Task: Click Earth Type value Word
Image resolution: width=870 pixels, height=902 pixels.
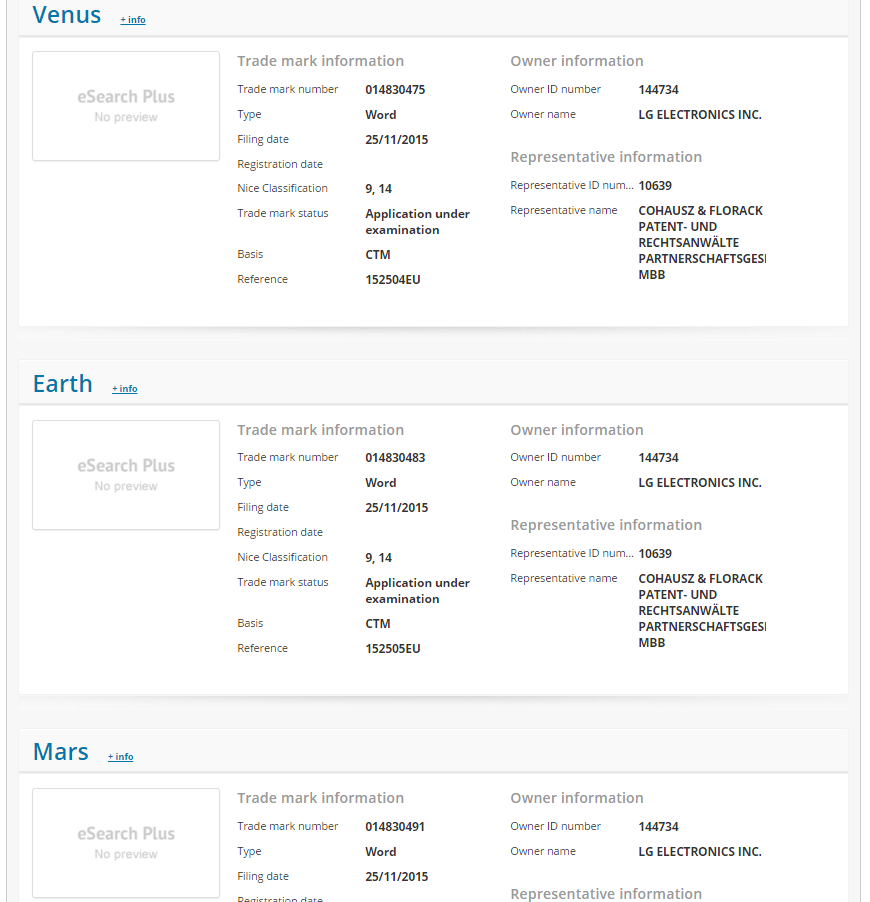Action: (381, 483)
